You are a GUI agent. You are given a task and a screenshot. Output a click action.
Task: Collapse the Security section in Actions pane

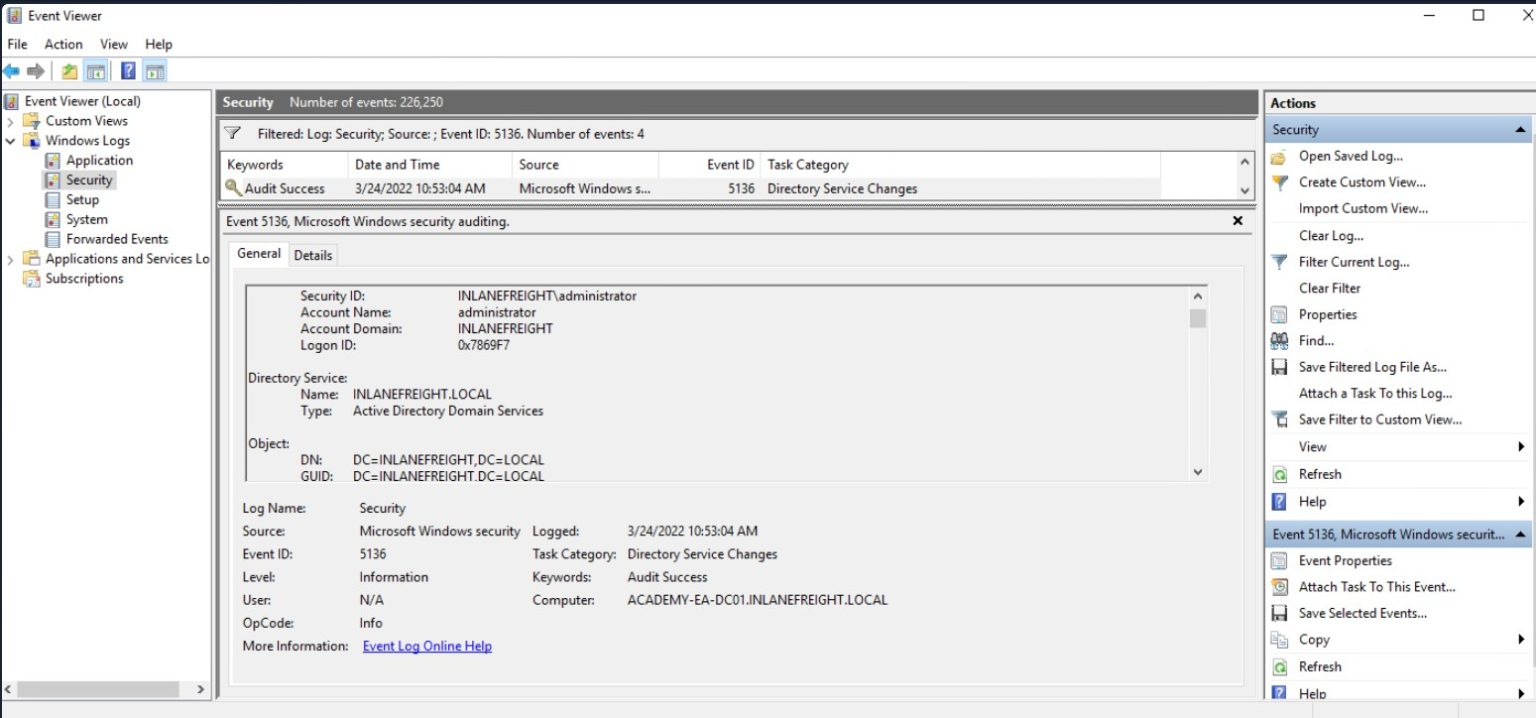(x=1520, y=130)
